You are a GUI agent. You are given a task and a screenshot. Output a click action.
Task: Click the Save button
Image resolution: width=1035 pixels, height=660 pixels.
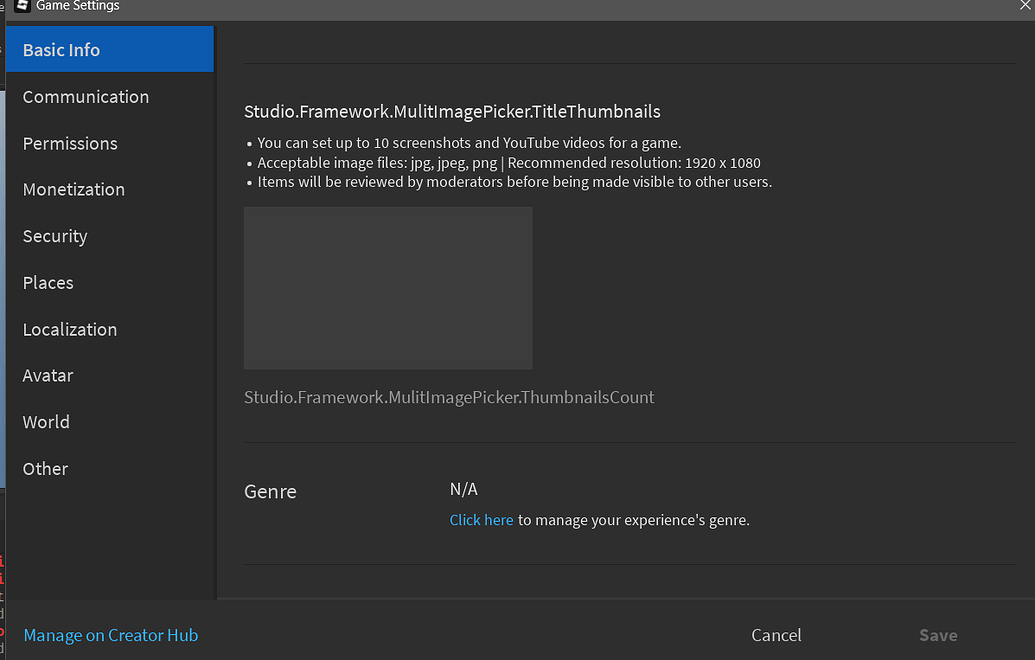coord(937,635)
